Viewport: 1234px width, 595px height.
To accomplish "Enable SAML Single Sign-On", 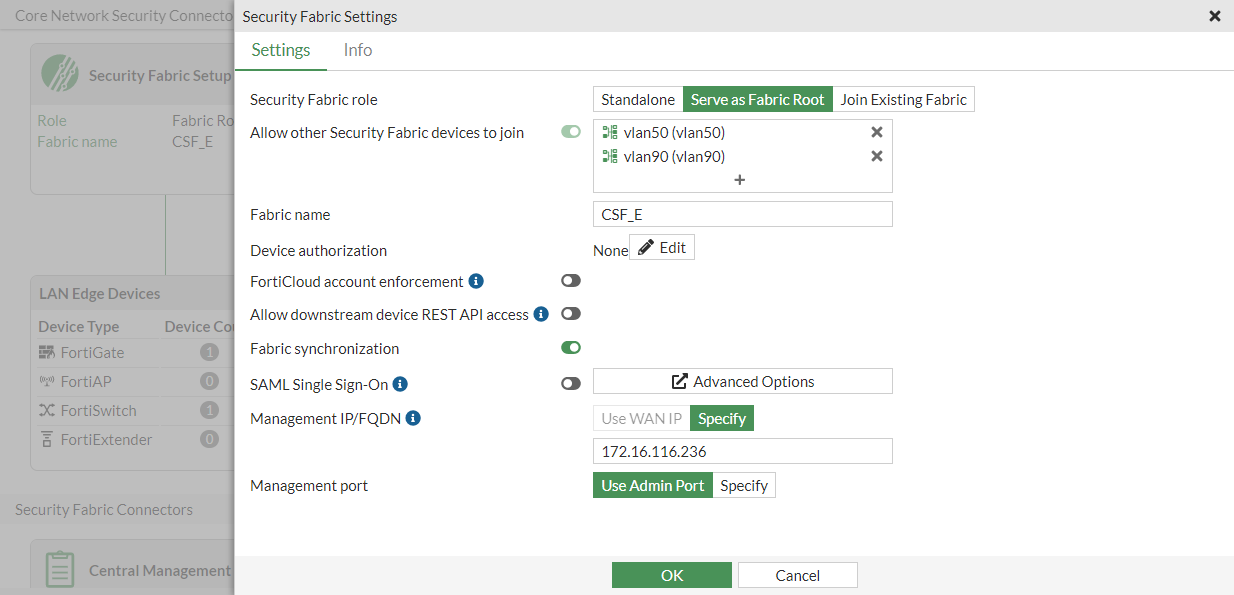I will pos(570,383).
